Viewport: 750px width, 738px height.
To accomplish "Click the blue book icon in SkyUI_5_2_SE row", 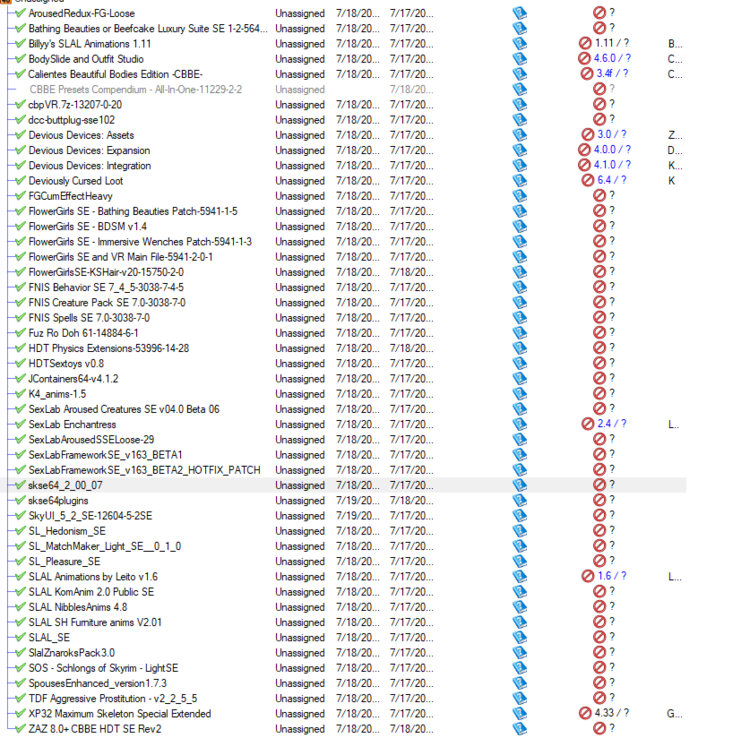I will click(519, 516).
